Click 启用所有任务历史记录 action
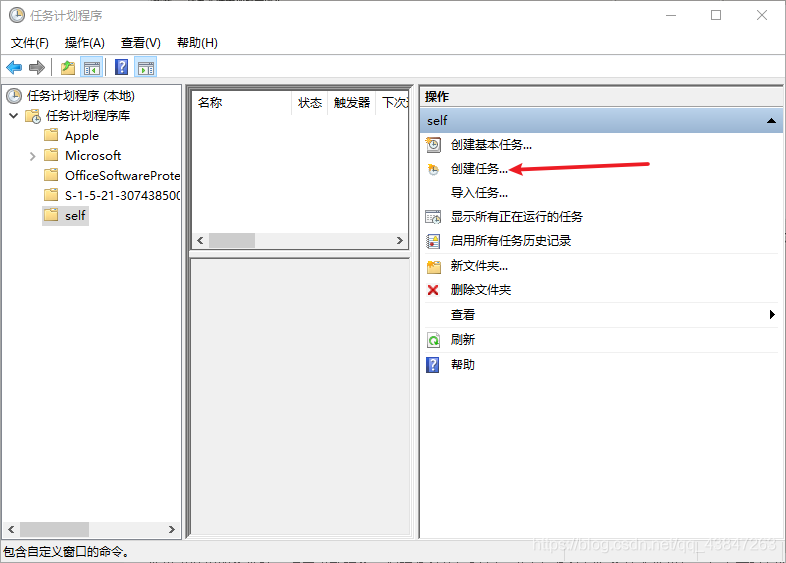 click(510, 241)
